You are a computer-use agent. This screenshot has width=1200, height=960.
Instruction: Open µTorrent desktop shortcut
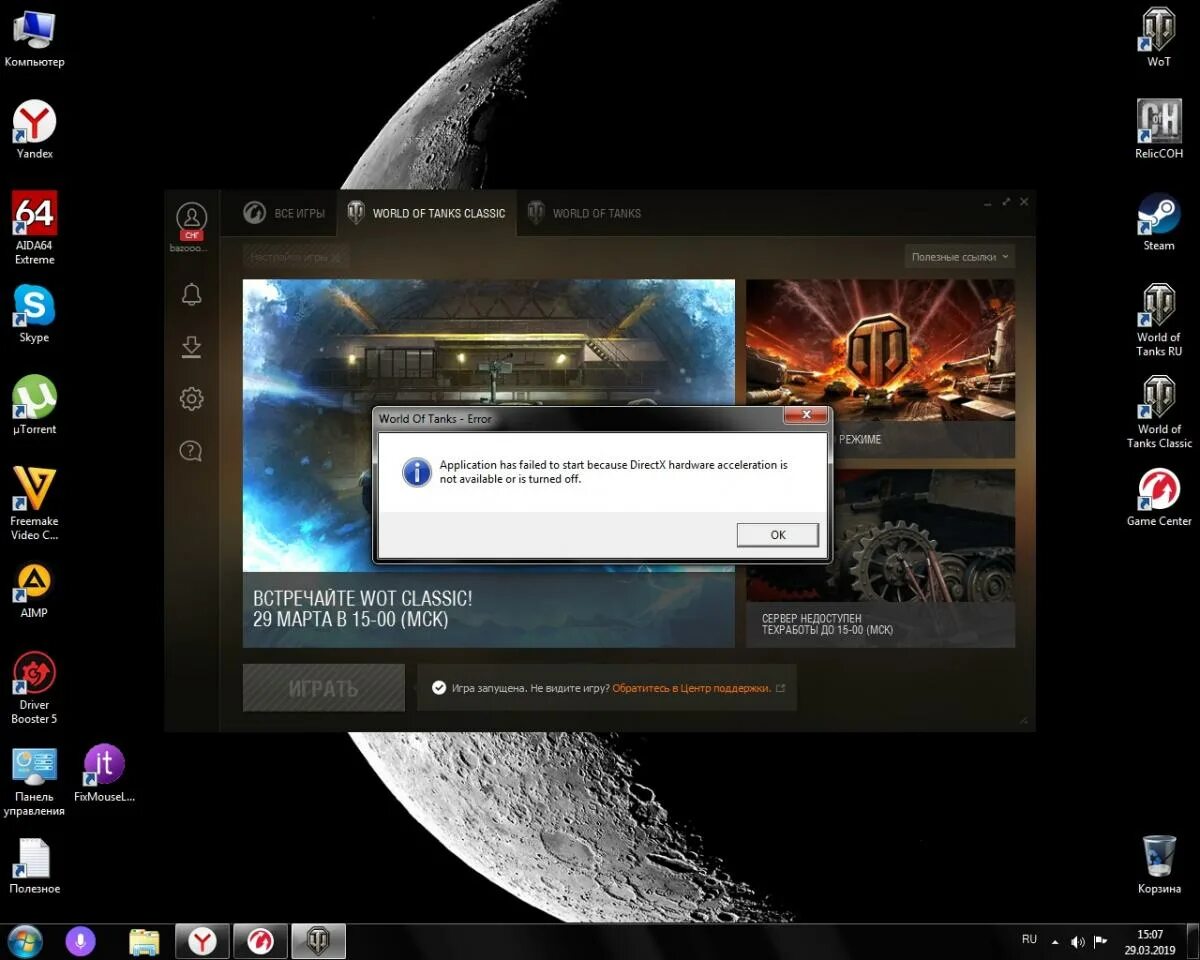(34, 406)
